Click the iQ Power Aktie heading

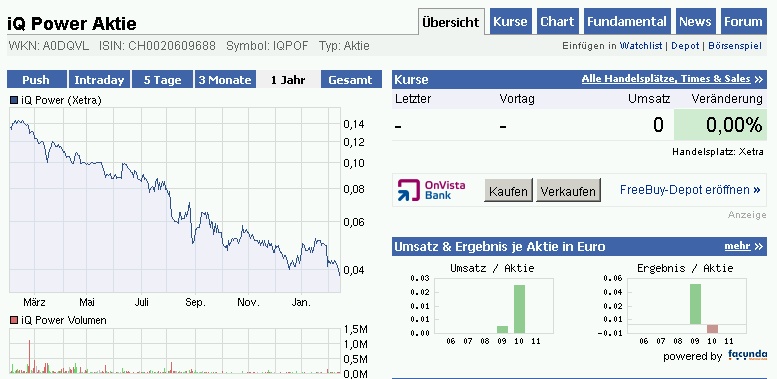tap(72, 23)
